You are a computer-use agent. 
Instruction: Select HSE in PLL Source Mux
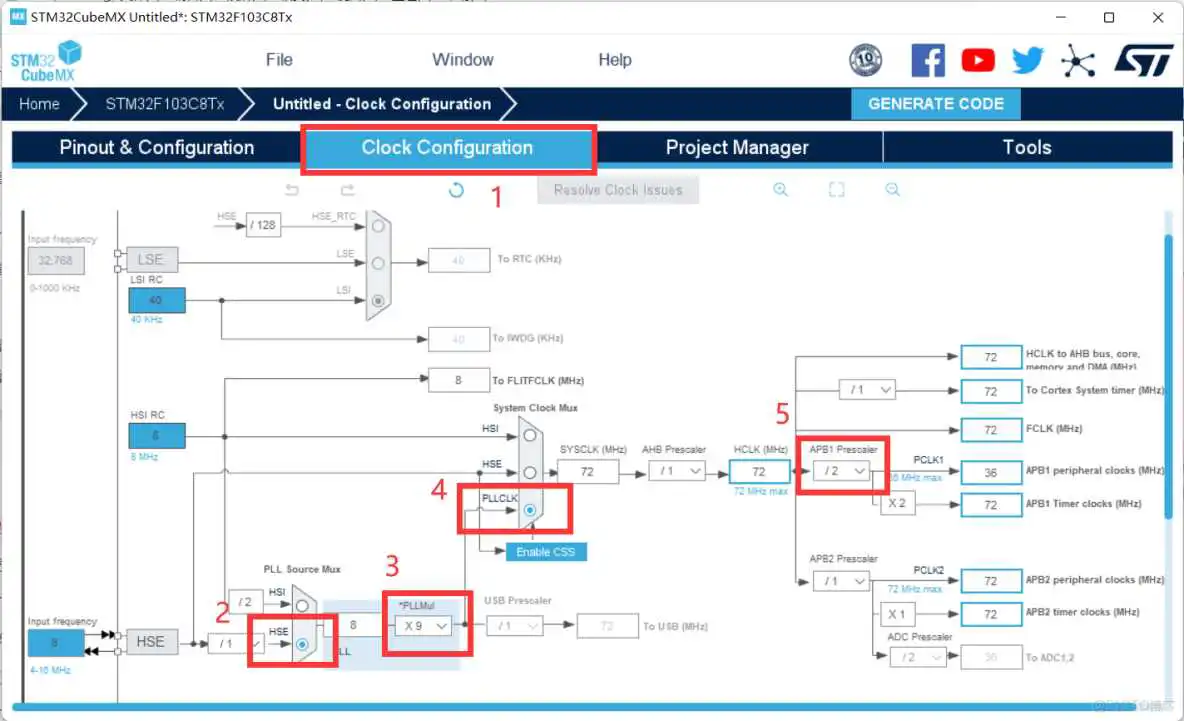coord(302,643)
